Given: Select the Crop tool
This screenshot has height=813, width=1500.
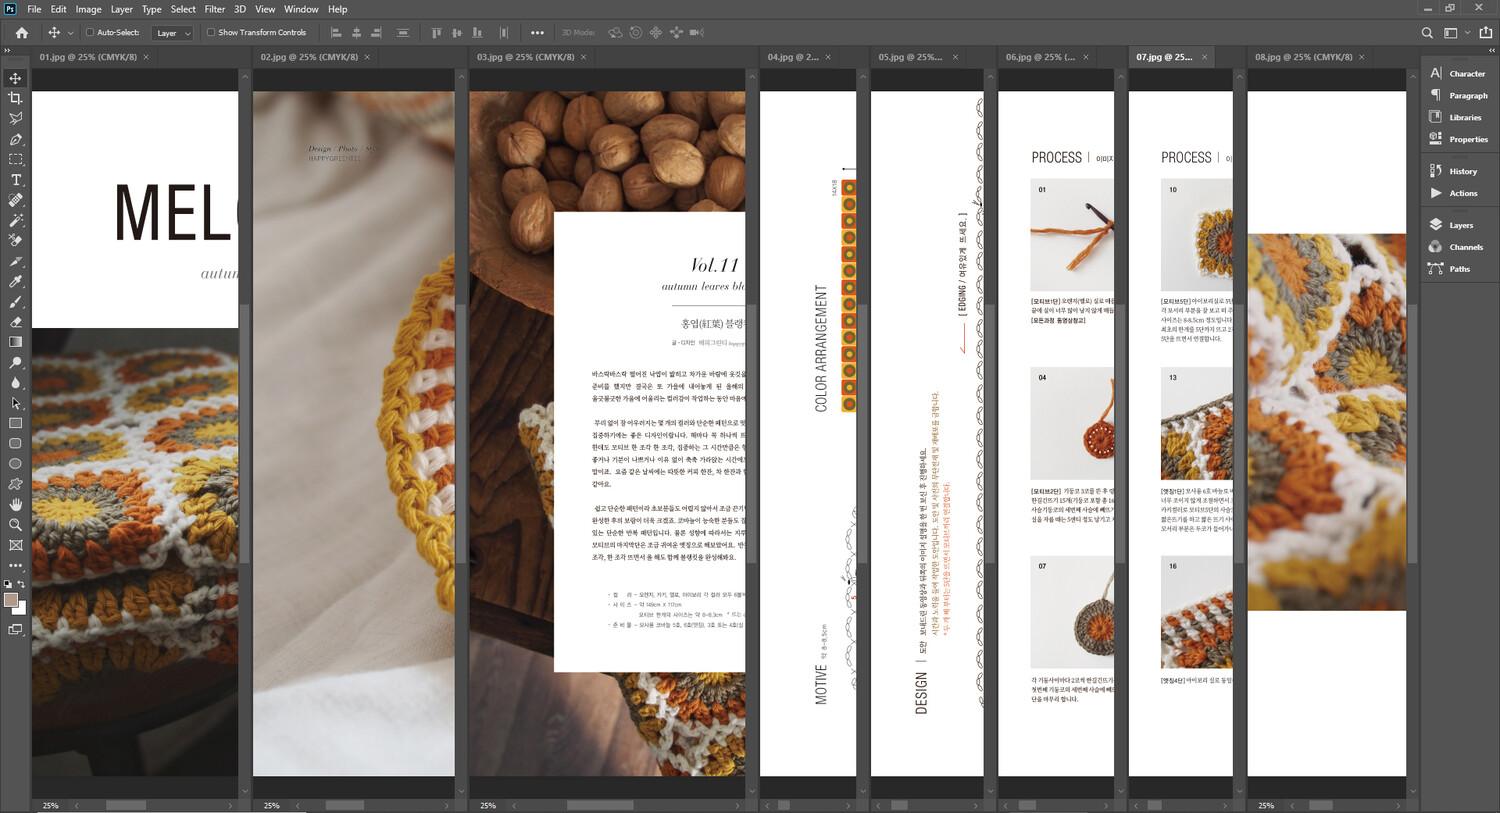Looking at the screenshot, I should (15, 98).
